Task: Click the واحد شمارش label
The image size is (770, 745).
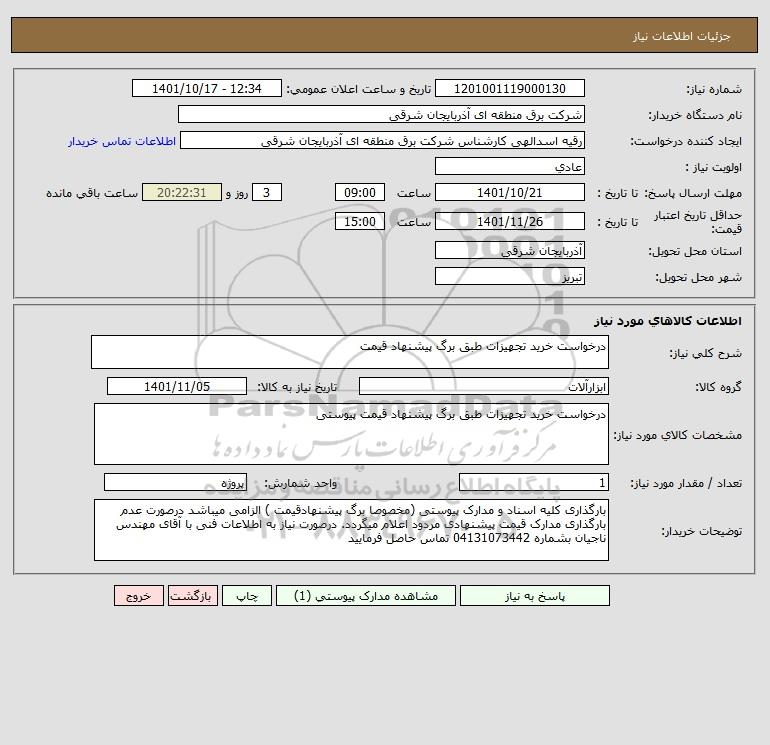Action: coord(301,483)
